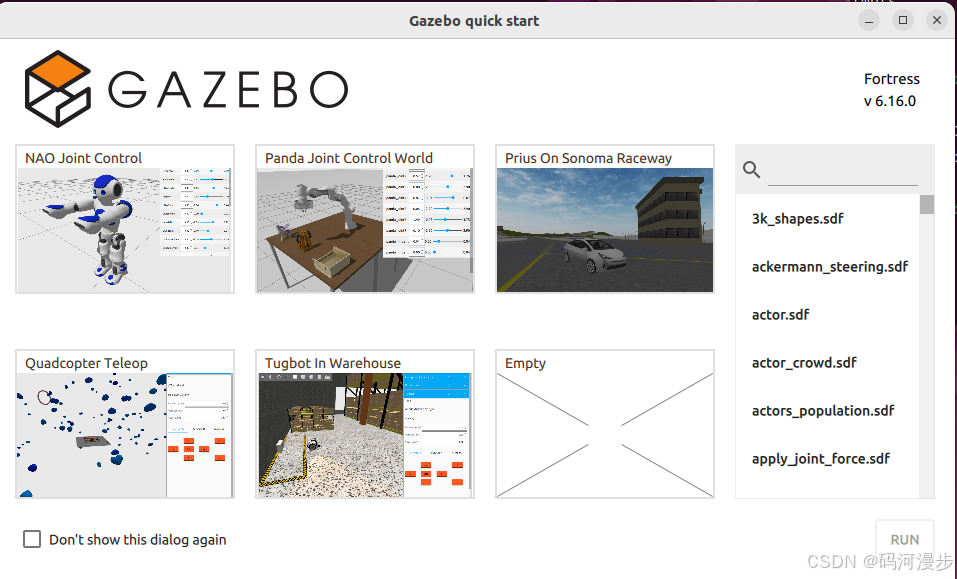Select the Quadcopter Teleop world thumbnail
This screenshot has width=957, height=579.
pyautogui.click(x=125, y=424)
